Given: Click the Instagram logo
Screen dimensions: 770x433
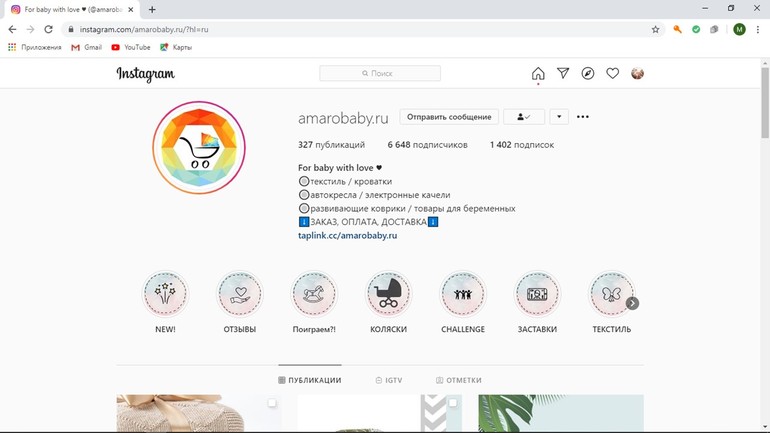Looking at the screenshot, I should click(145, 74).
